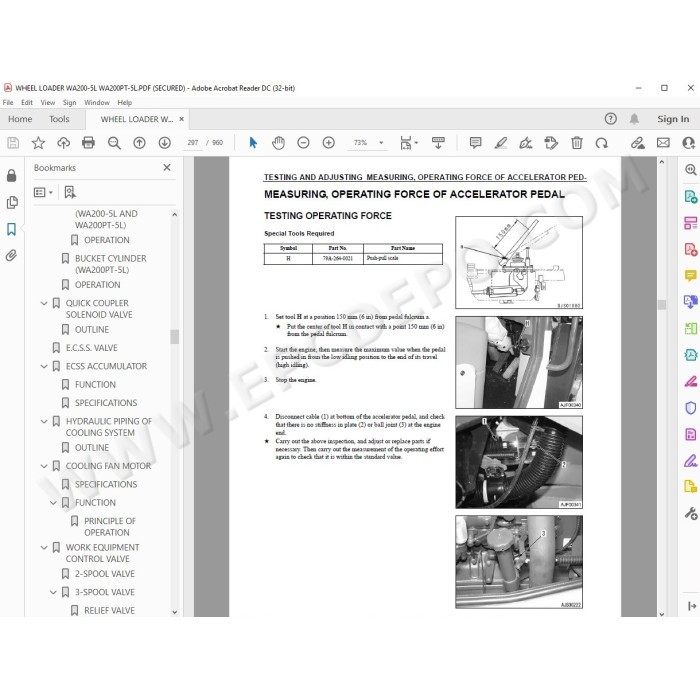Open Page Thumbnails panel
700x700 pixels.
[12, 203]
